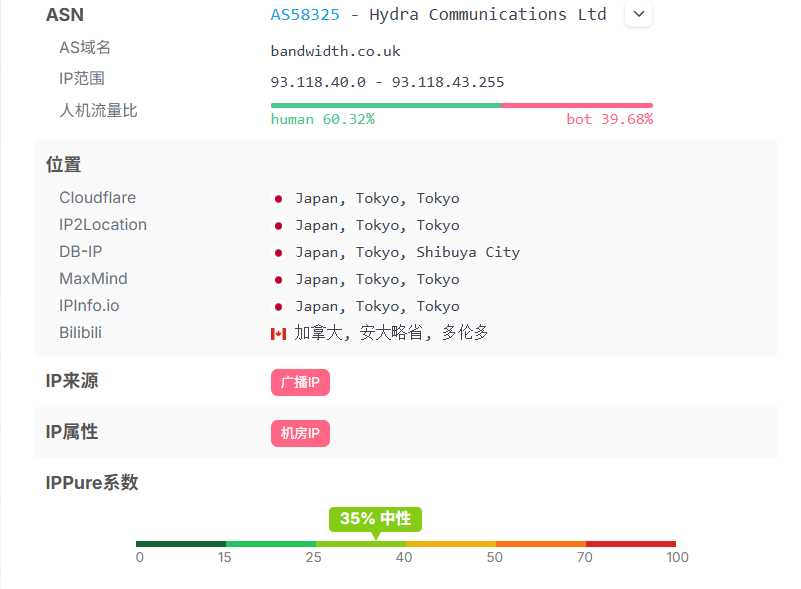Click the bot 39.68% label
The height and width of the screenshot is (589, 801).
tap(610, 120)
